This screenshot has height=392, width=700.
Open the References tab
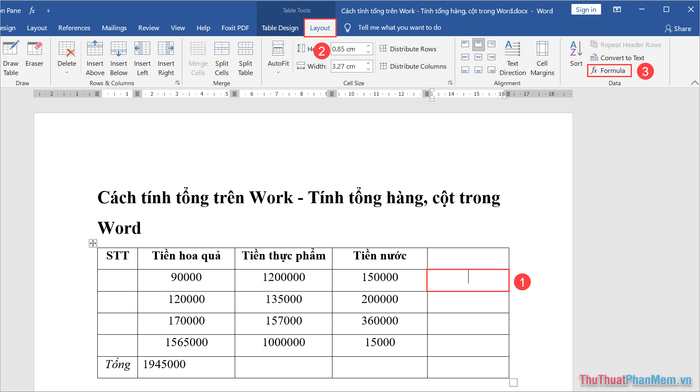pos(74,28)
